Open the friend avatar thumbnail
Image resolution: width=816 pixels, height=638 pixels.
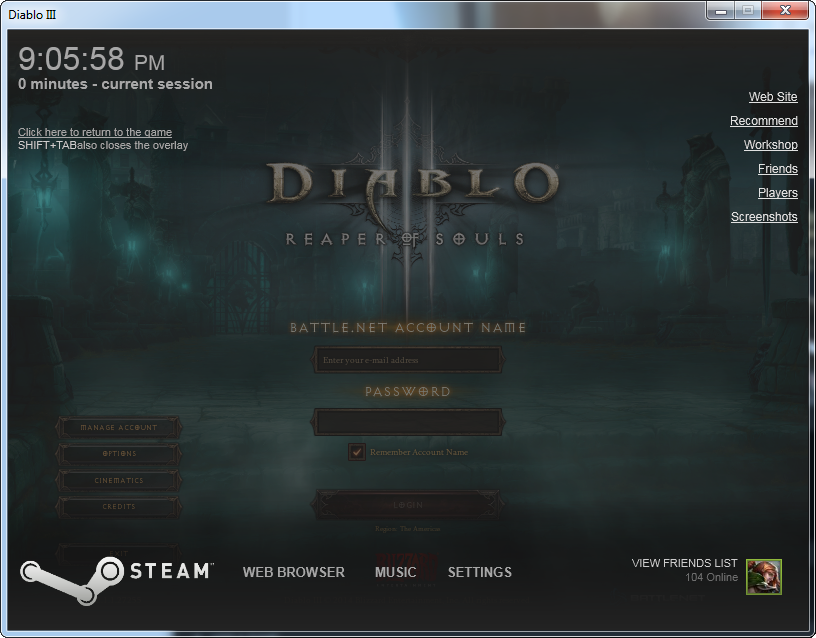[763, 577]
